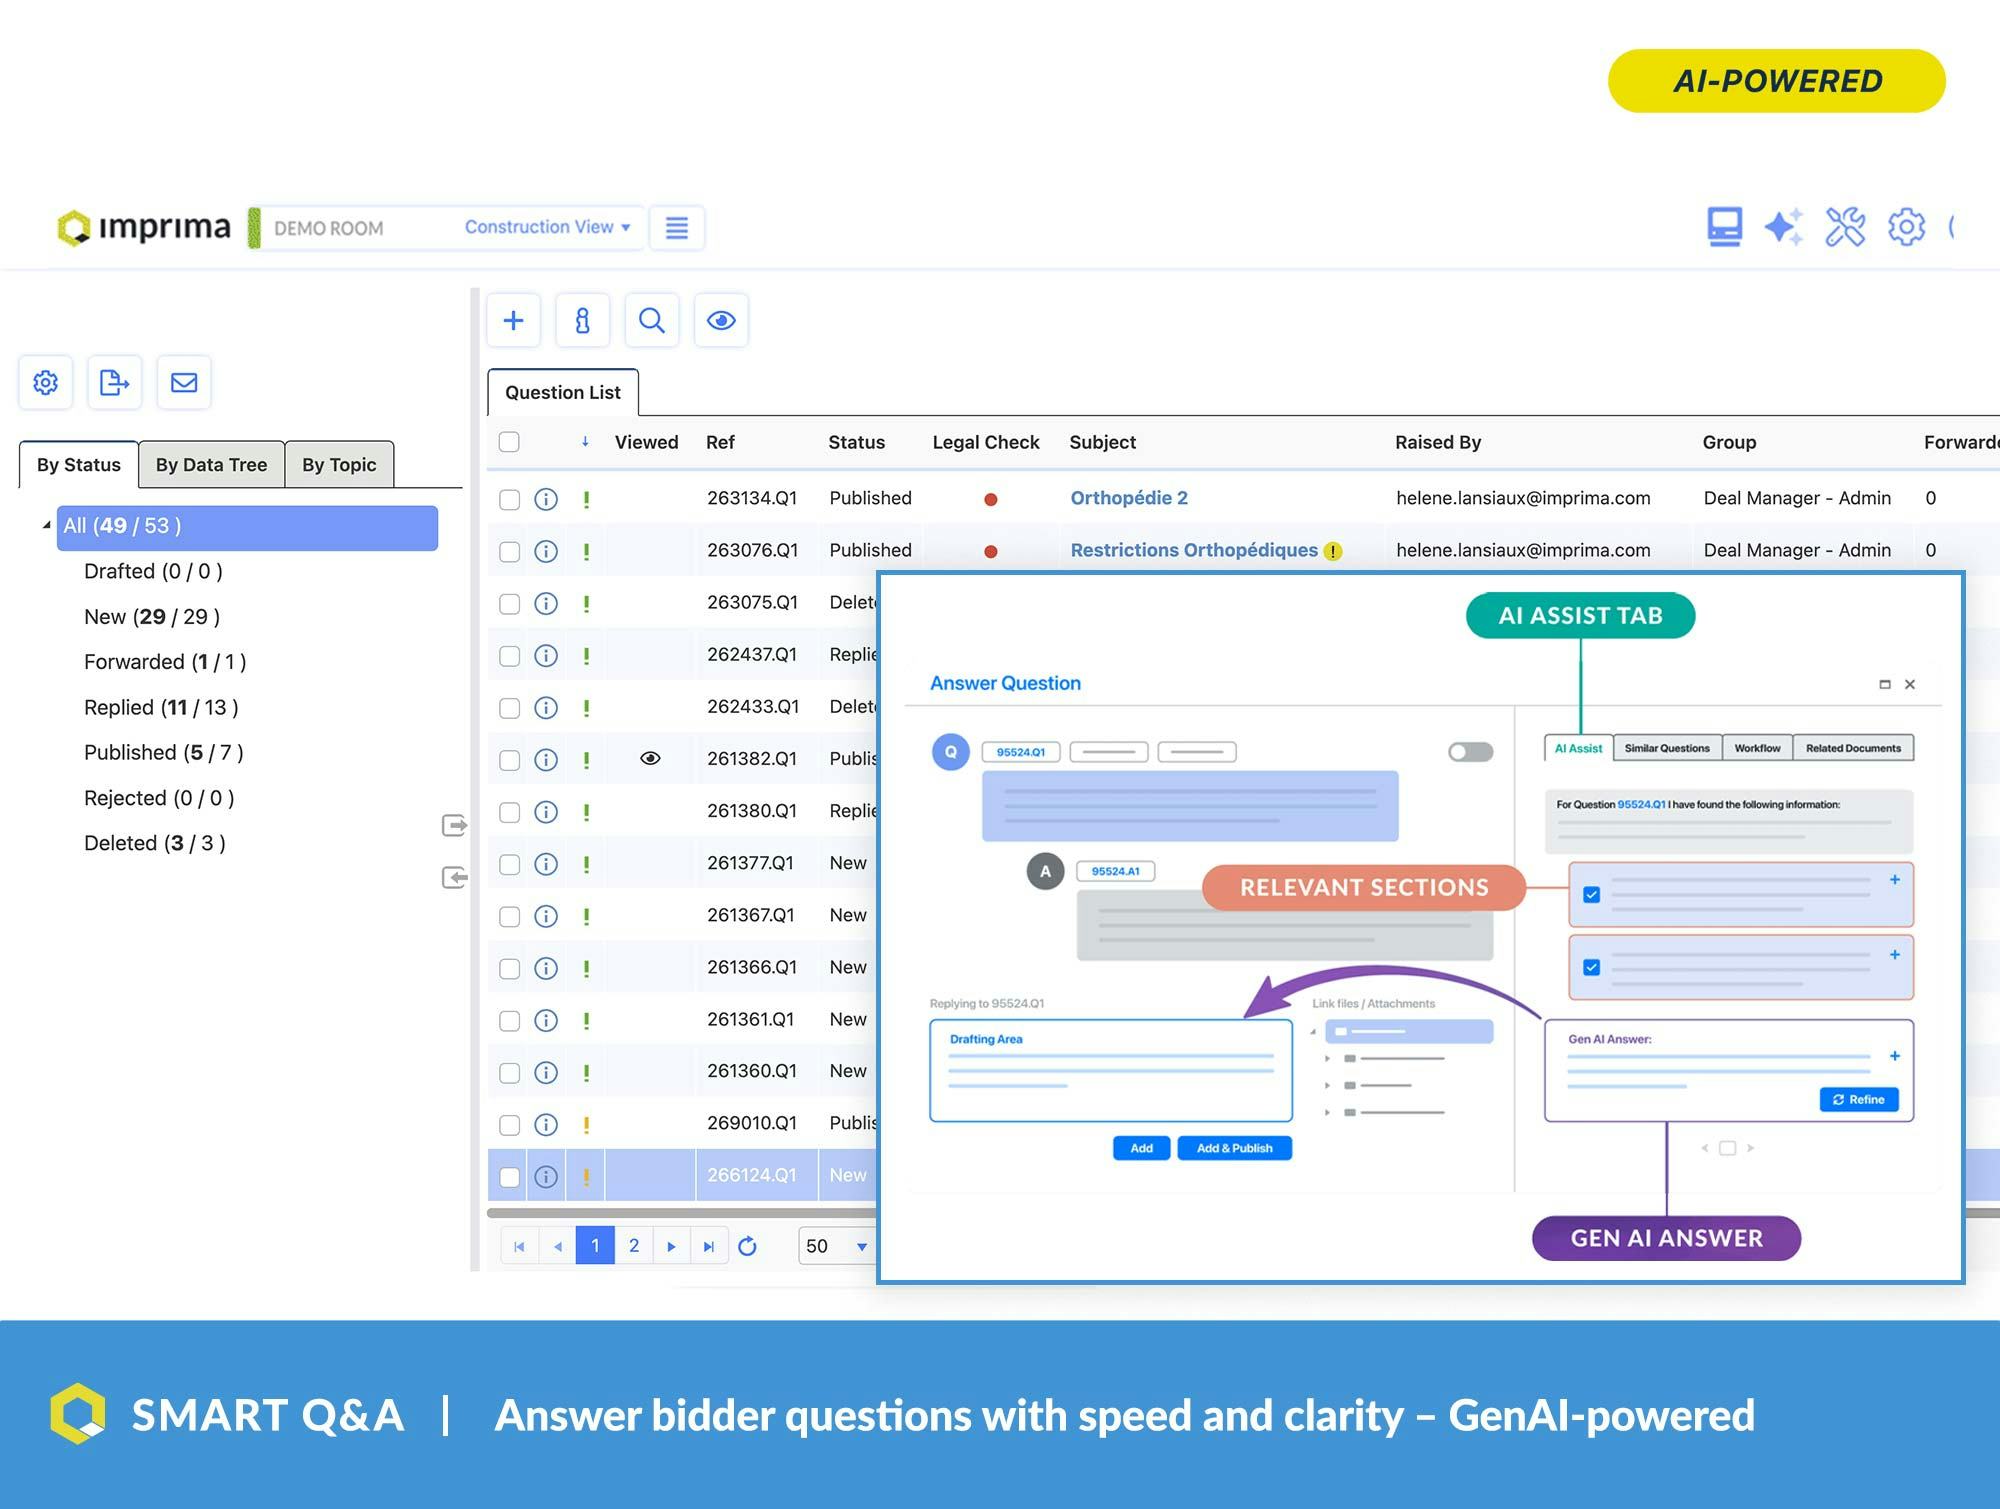This screenshot has width=2000, height=1509.
Task: Tick the checkbox for question 263134.Q1
Action: [x=508, y=498]
